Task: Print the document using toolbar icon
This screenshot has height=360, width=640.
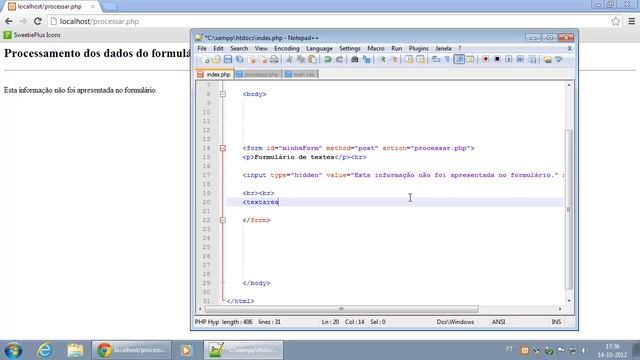Action: 274,60
